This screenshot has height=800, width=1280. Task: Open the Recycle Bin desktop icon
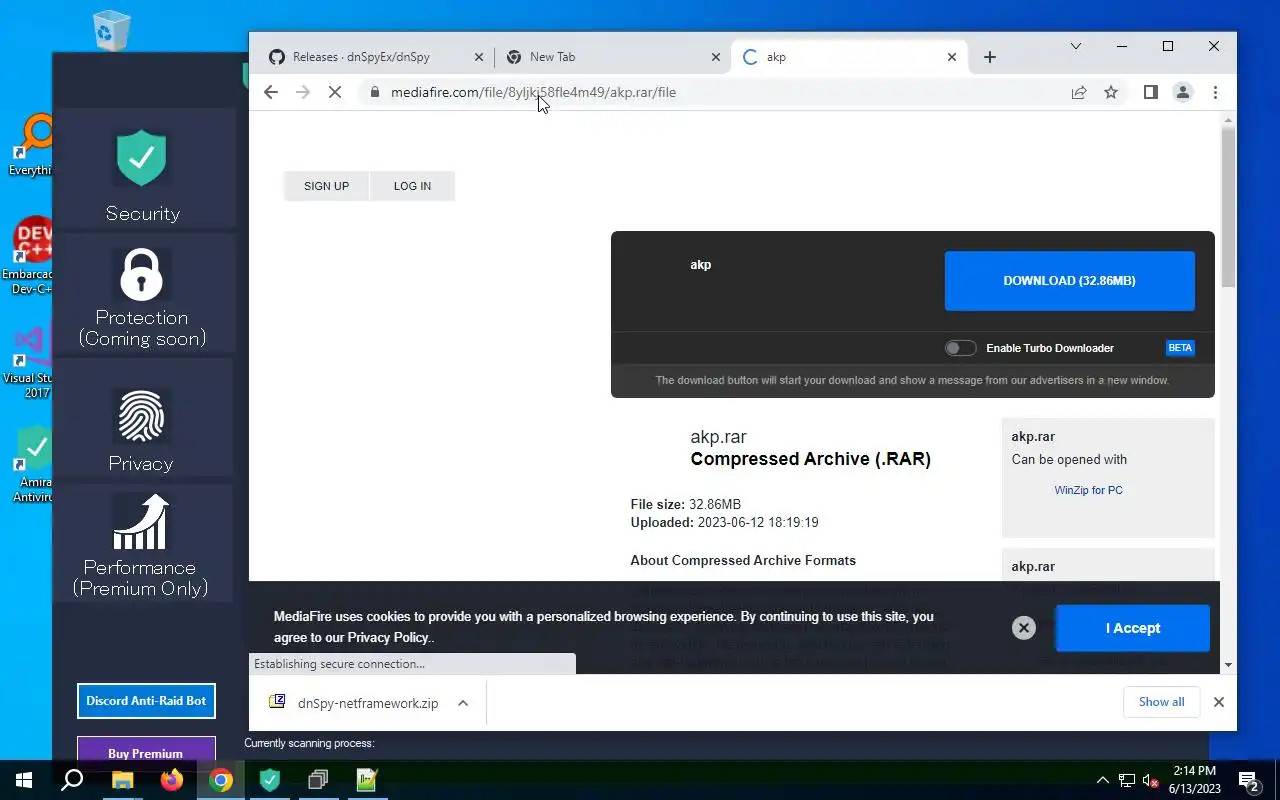pyautogui.click(x=110, y=30)
